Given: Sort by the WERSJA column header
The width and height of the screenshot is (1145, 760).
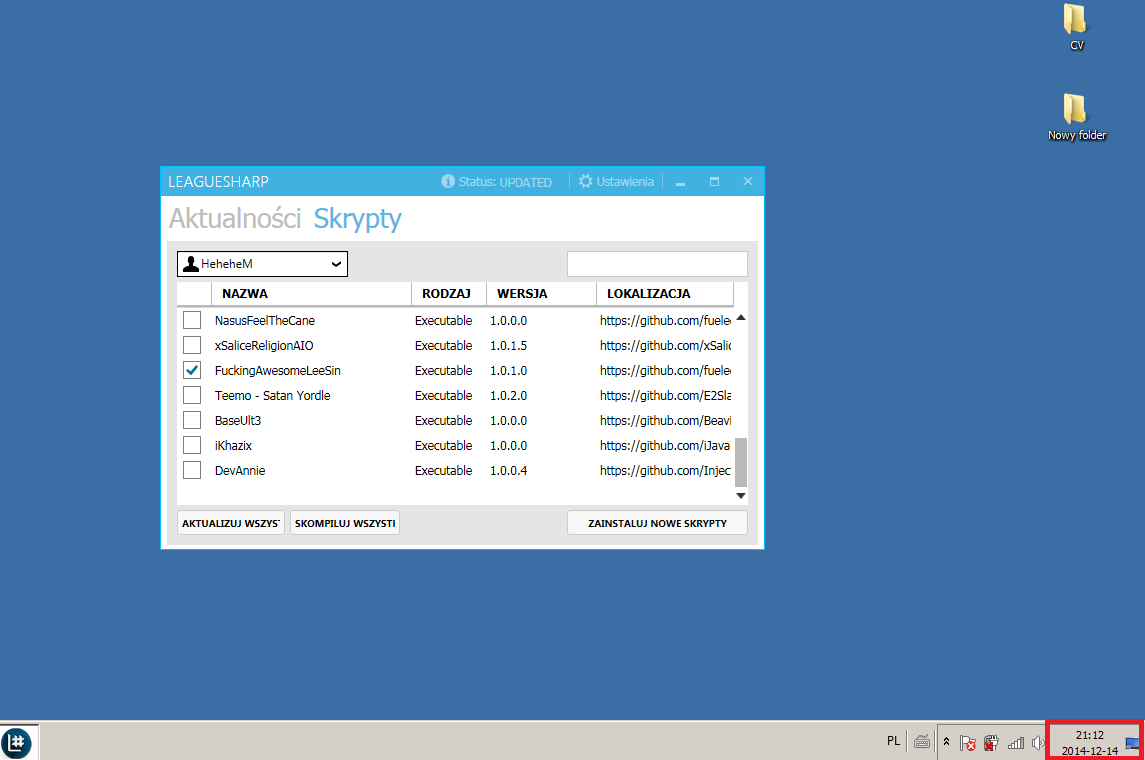Looking at the screenshot, I should coord(541,293).
